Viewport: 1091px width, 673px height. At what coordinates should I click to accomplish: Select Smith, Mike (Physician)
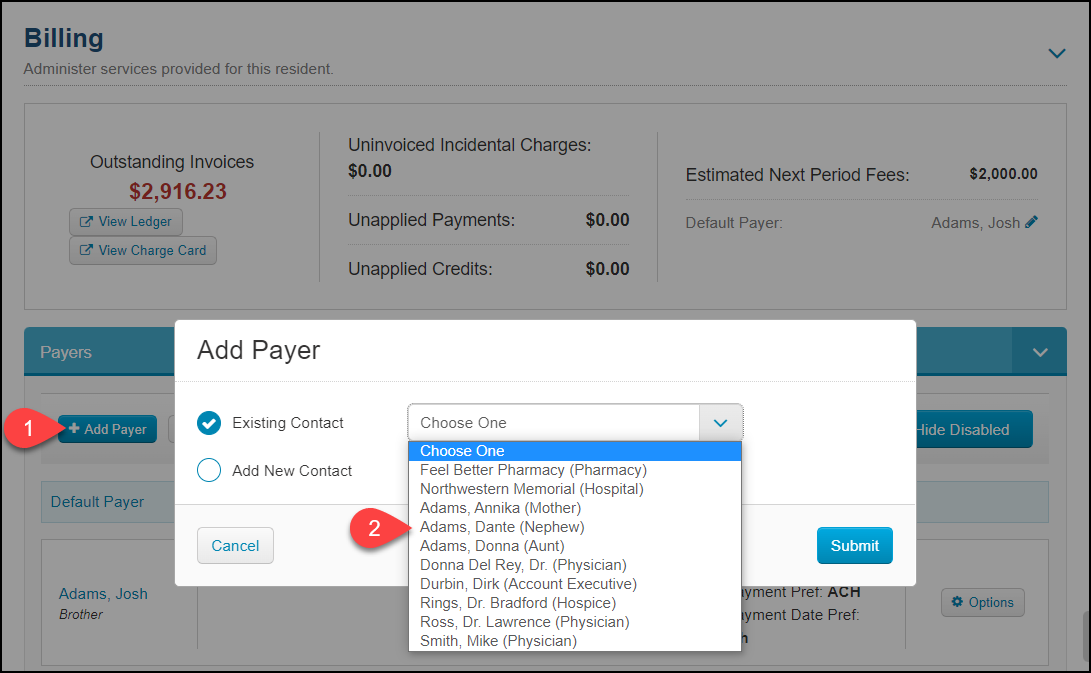[x=575, y=641]
